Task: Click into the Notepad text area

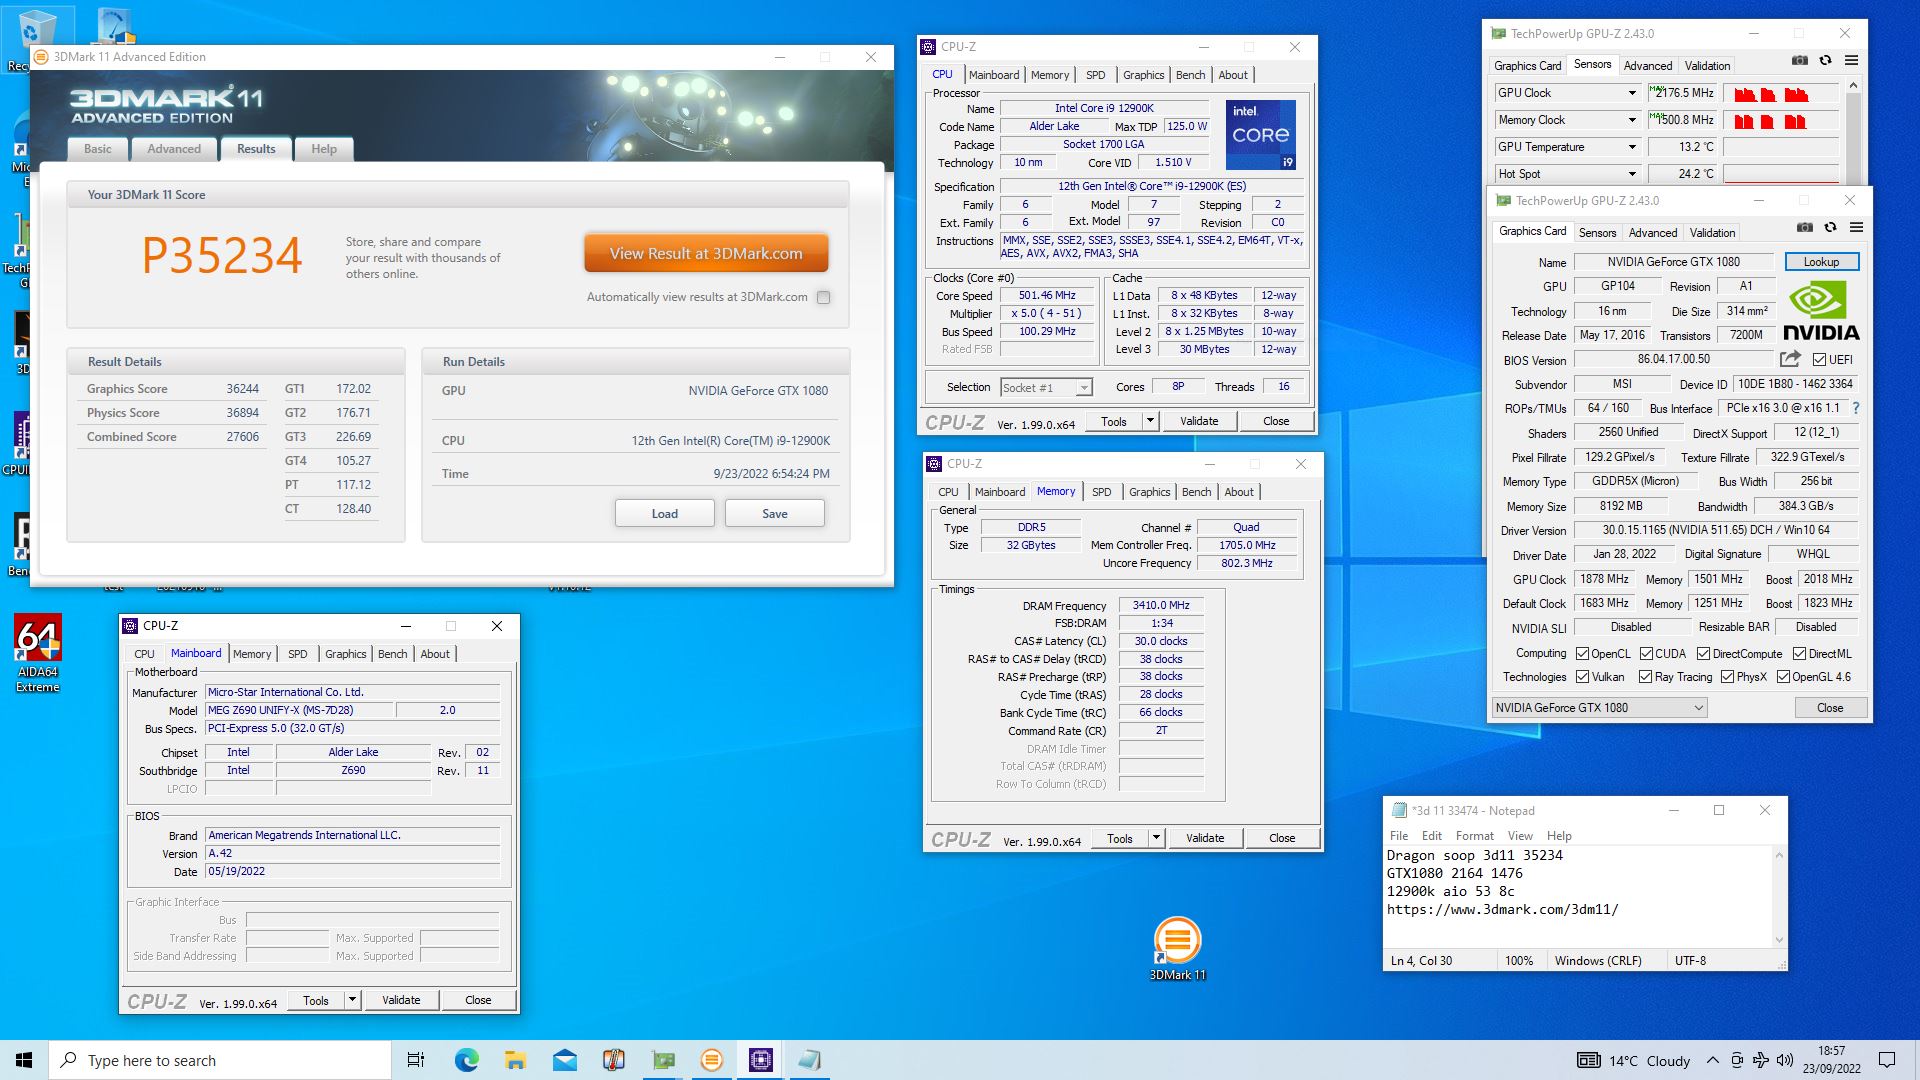Action: (x=1578, y=896)
